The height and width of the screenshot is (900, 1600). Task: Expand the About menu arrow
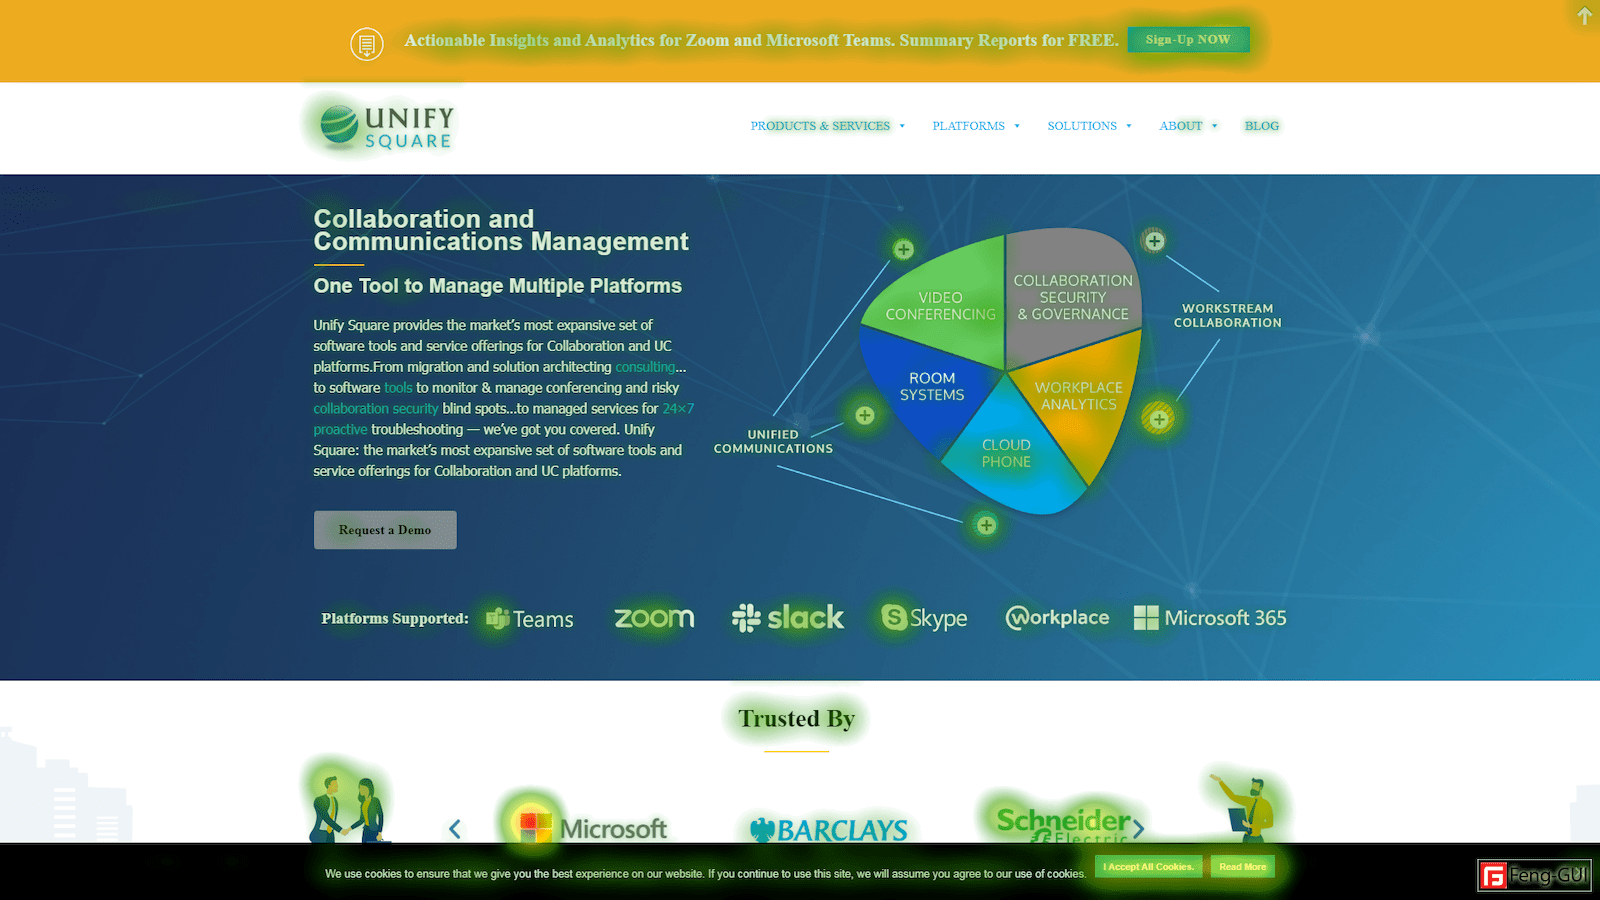pyautogui.click(x=1214, y=126)
